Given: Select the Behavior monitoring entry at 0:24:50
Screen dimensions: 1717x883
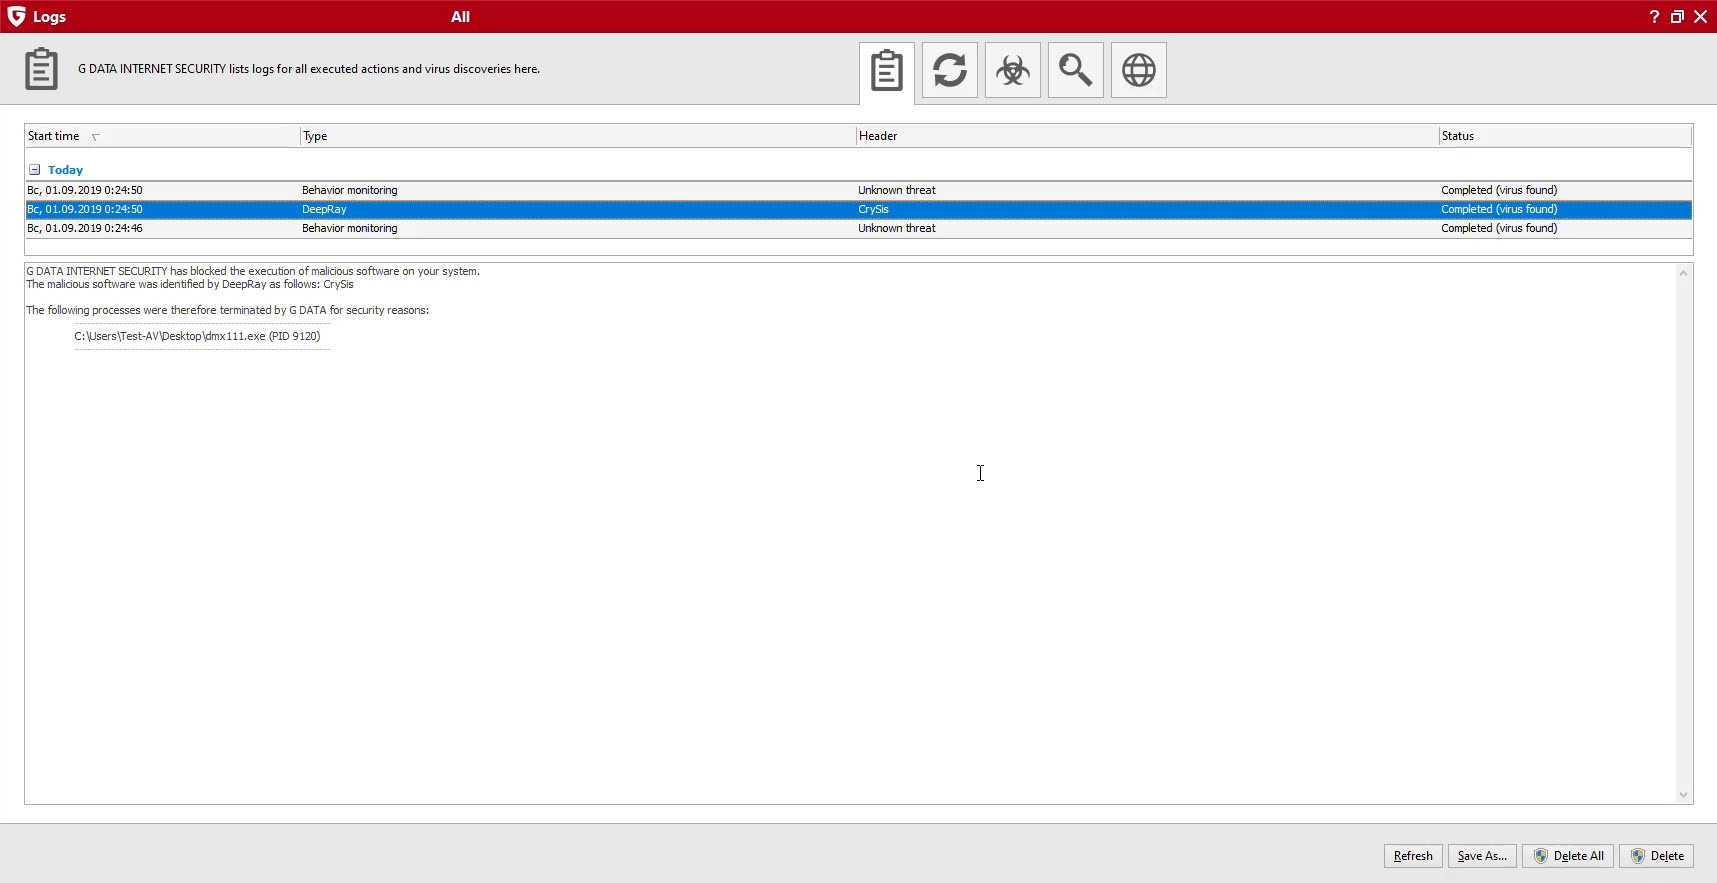Looking at the screenshot, I should pos(858,190).
